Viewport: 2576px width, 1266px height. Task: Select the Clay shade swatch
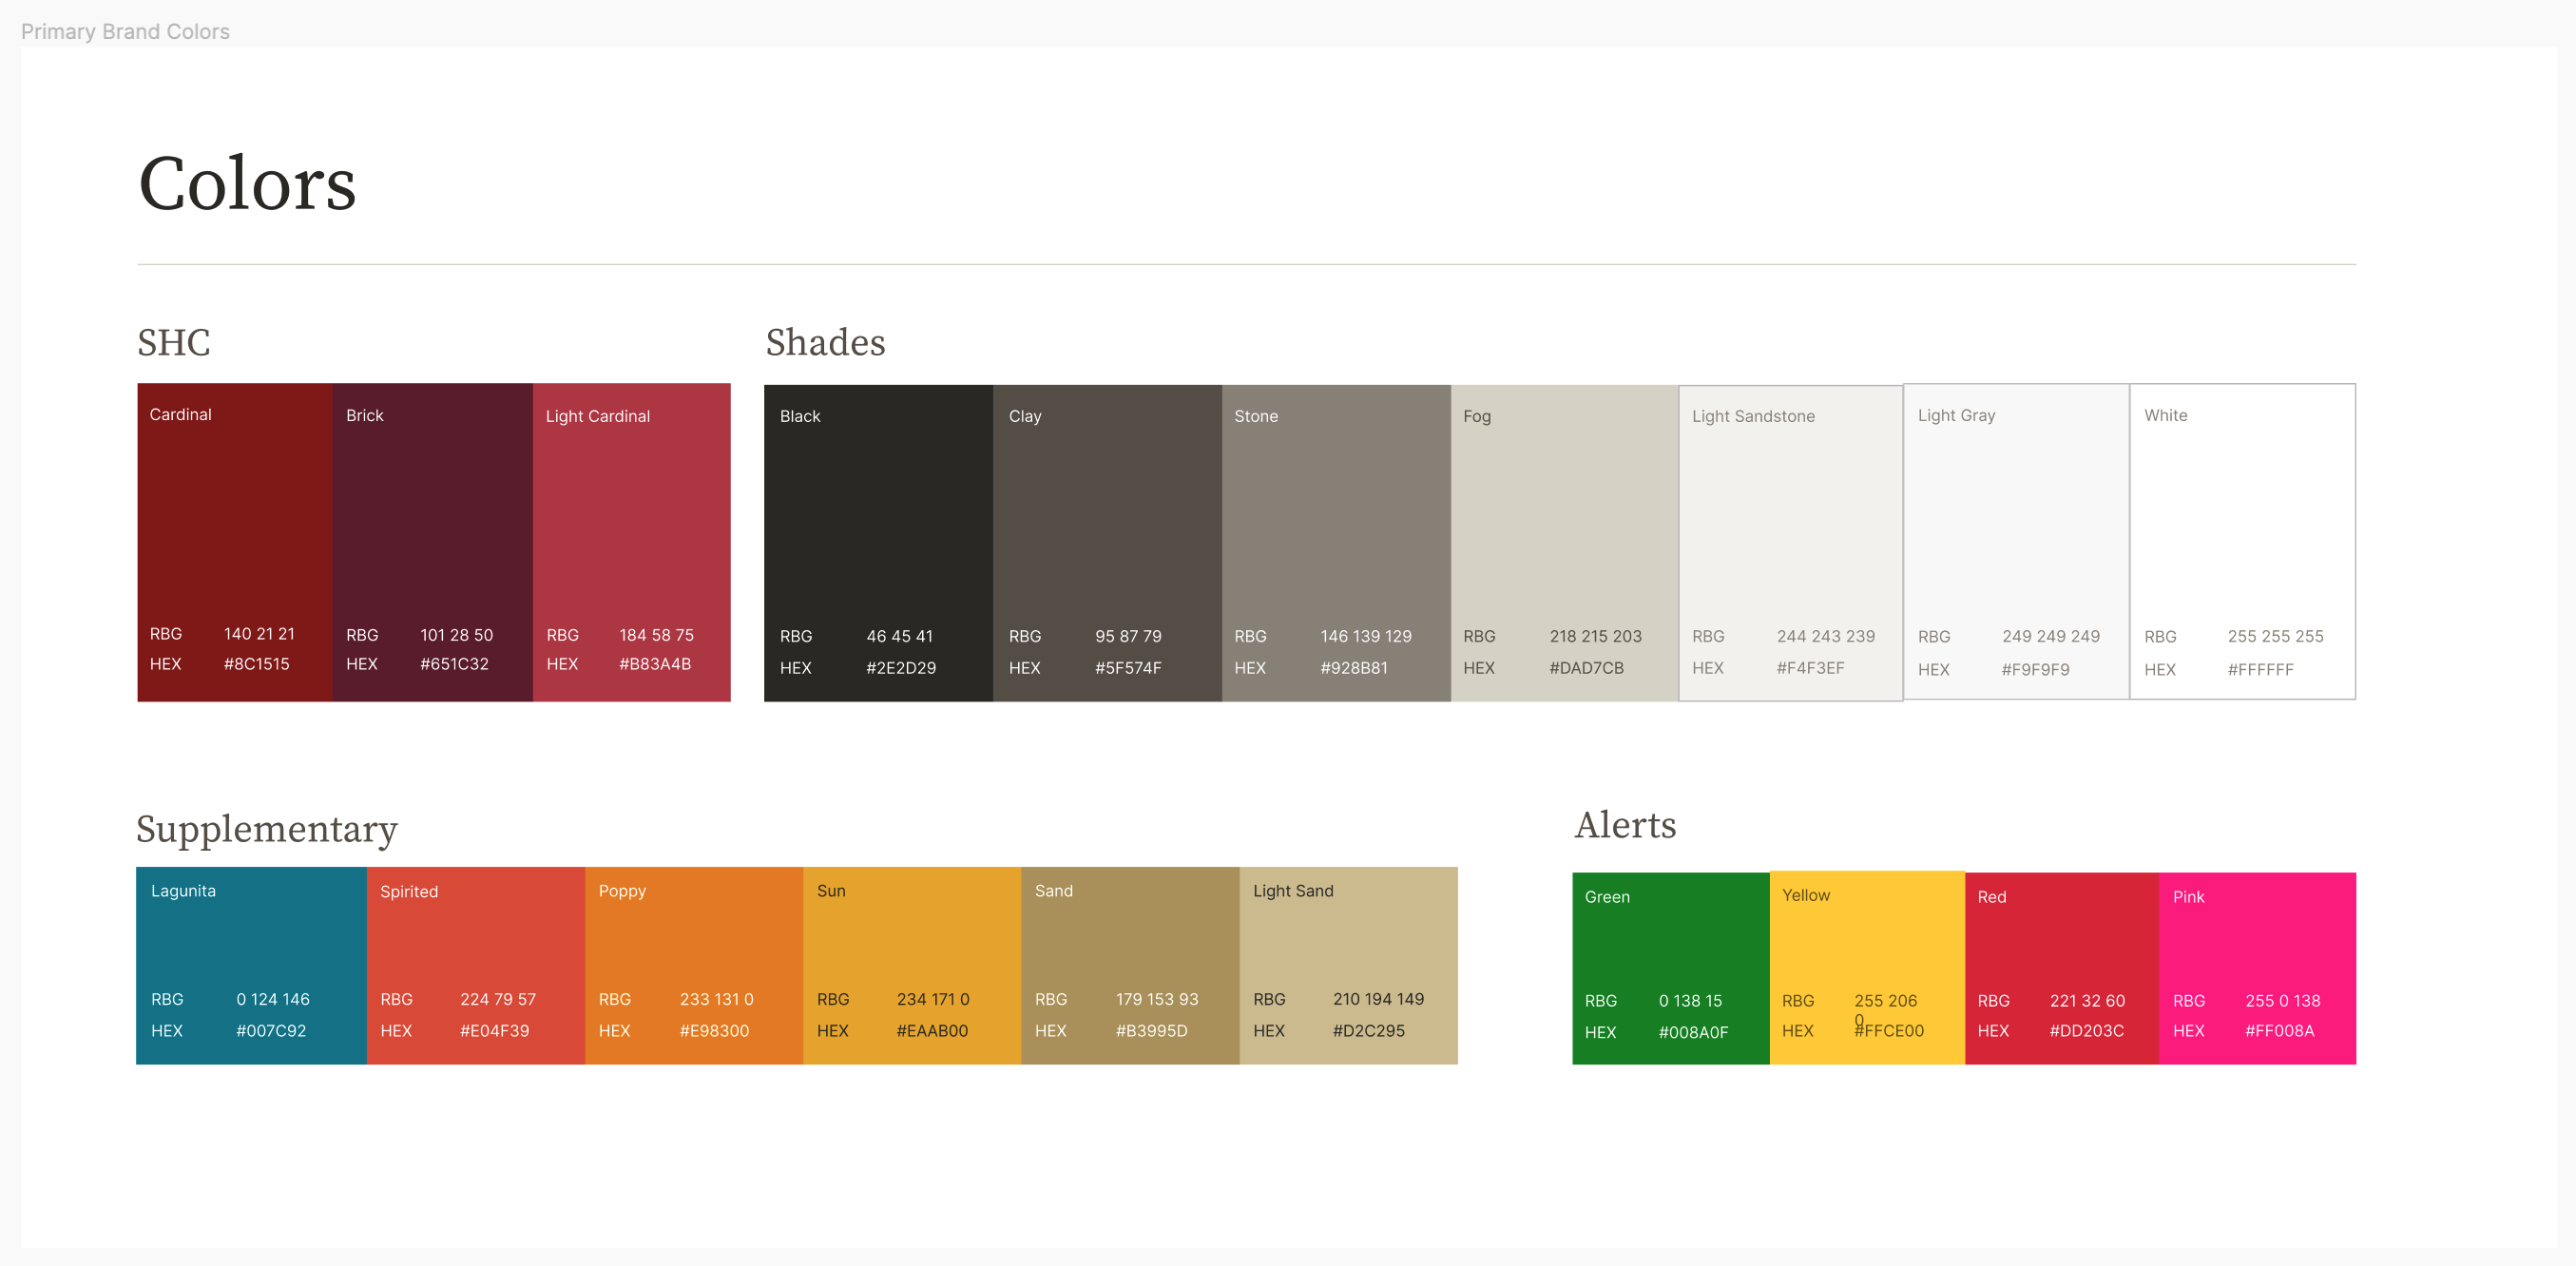coord(1108,543)
